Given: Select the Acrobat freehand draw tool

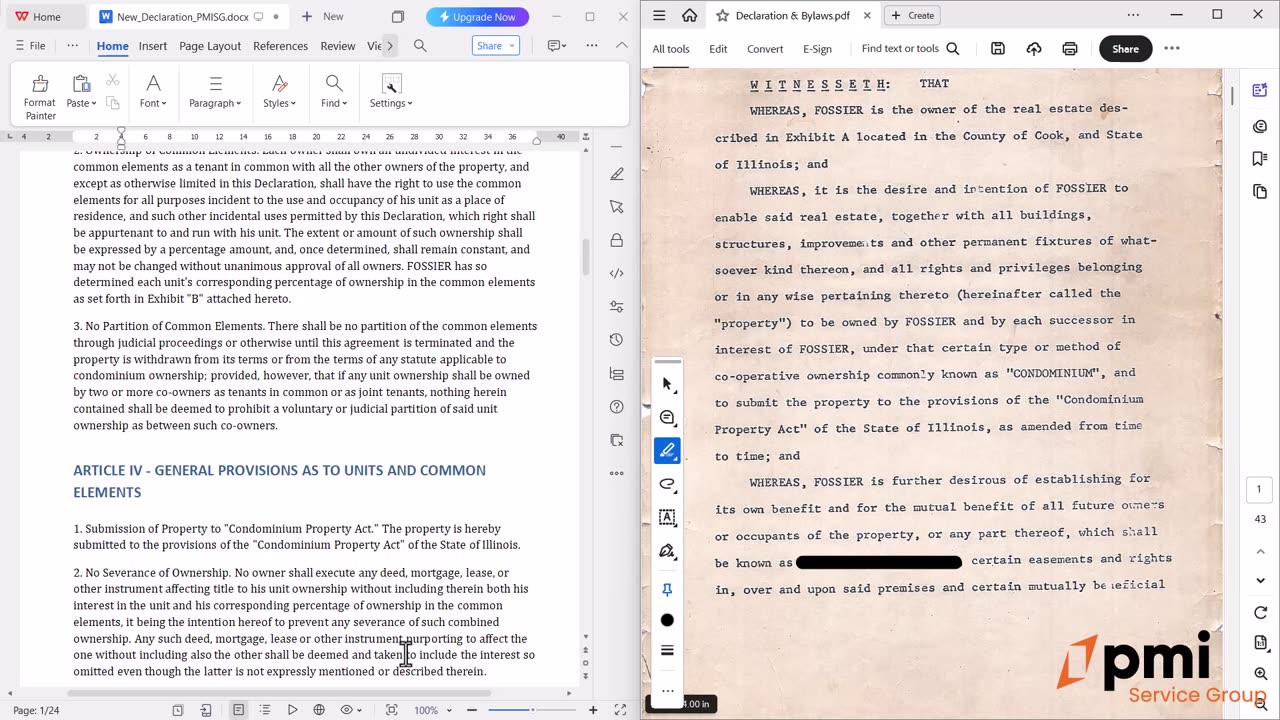Looking at the screenshot, I should click(x=667, y=484).
